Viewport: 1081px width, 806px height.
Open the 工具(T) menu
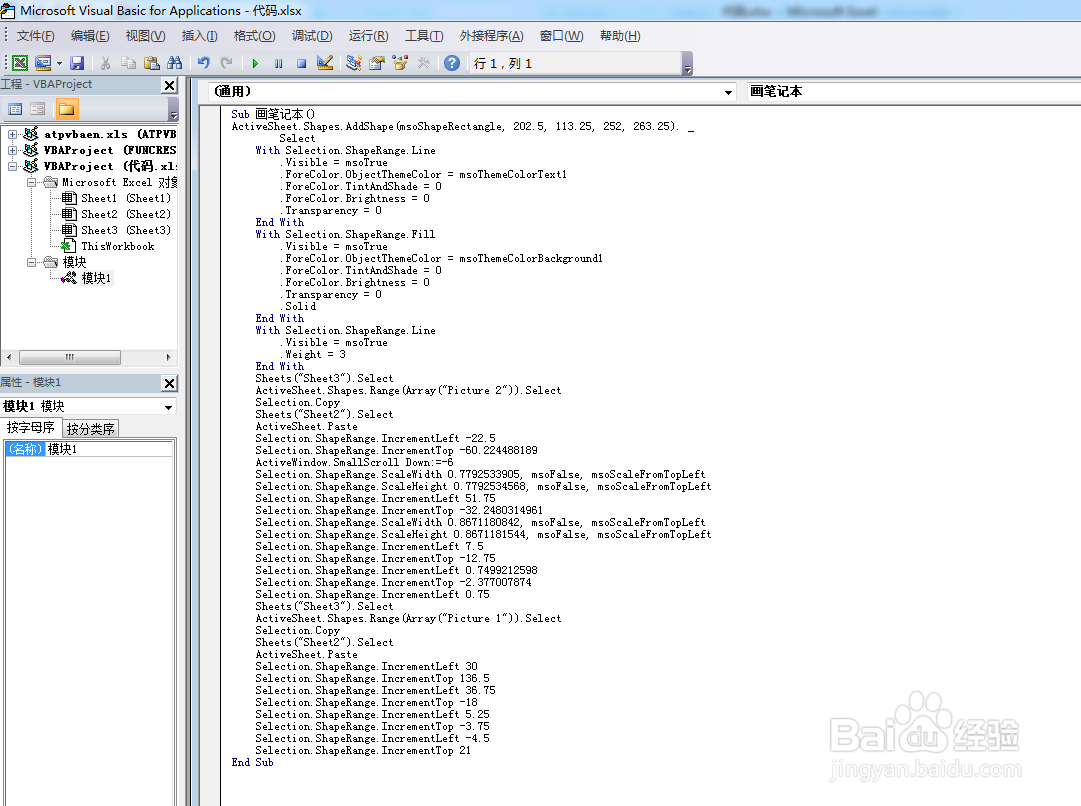(x=424, y=36)
